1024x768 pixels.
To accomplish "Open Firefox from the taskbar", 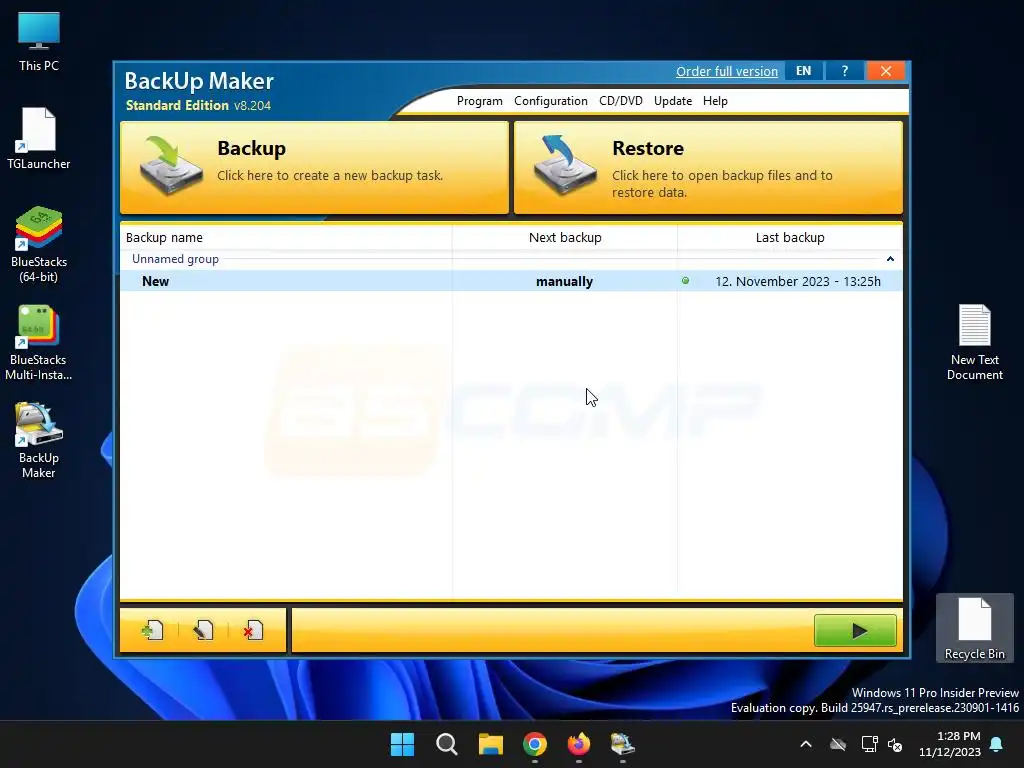I will click(x=579, y=744).
